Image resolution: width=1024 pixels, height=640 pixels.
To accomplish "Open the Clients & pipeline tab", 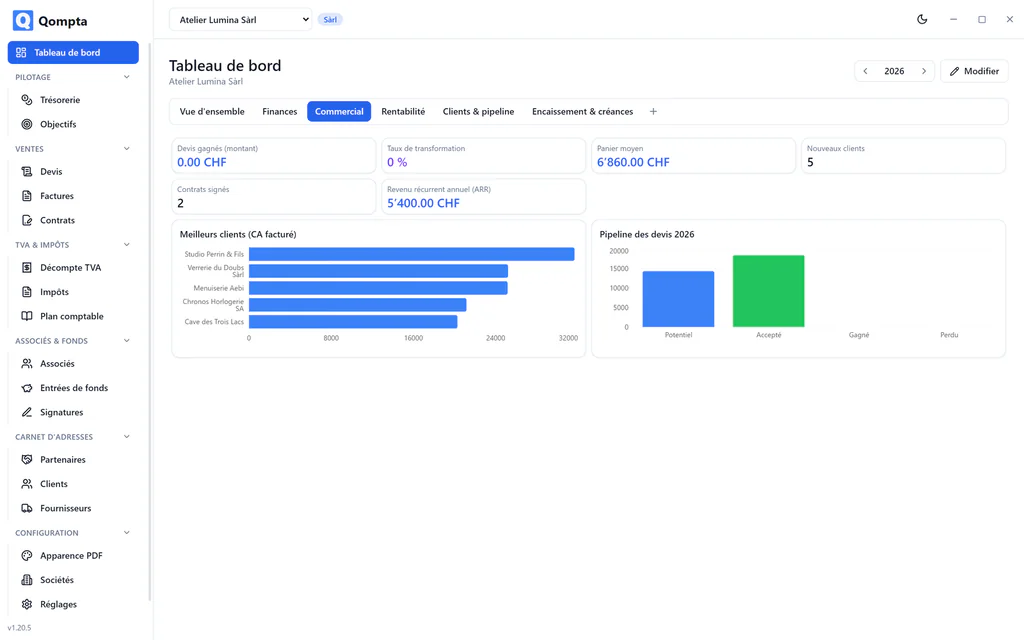I will [x=478, y=112].
